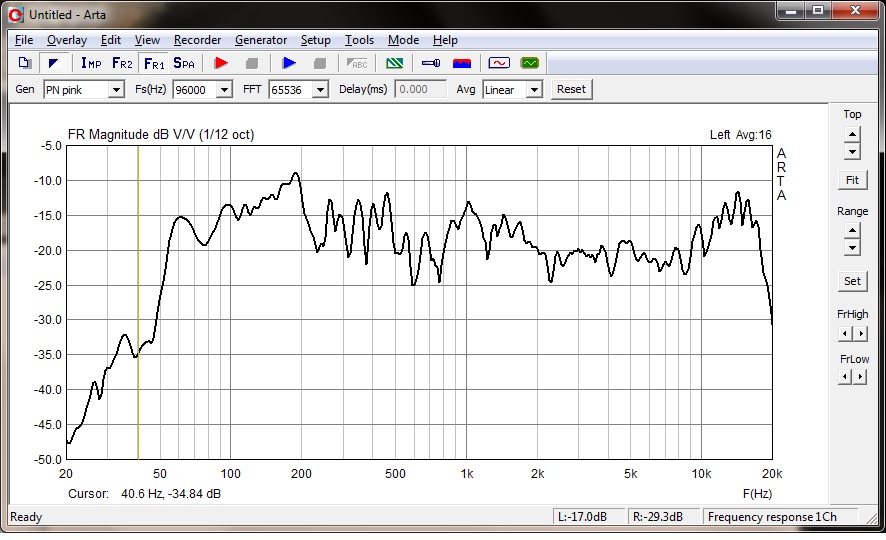Expand the Gen PN pink dropdown
This screenshot has width=886, height=540.
point(116,90)
